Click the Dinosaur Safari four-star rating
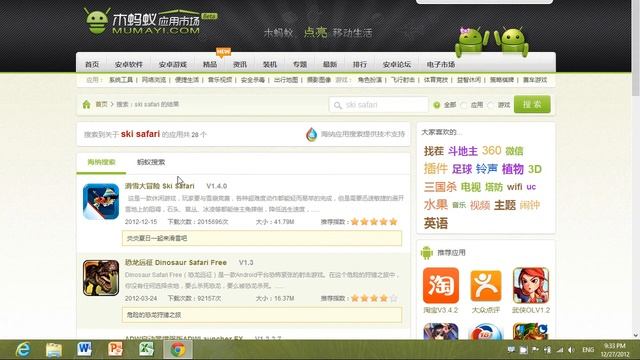Image resolution: width=640 pixels, height=360 pixels. pos(374,298)
